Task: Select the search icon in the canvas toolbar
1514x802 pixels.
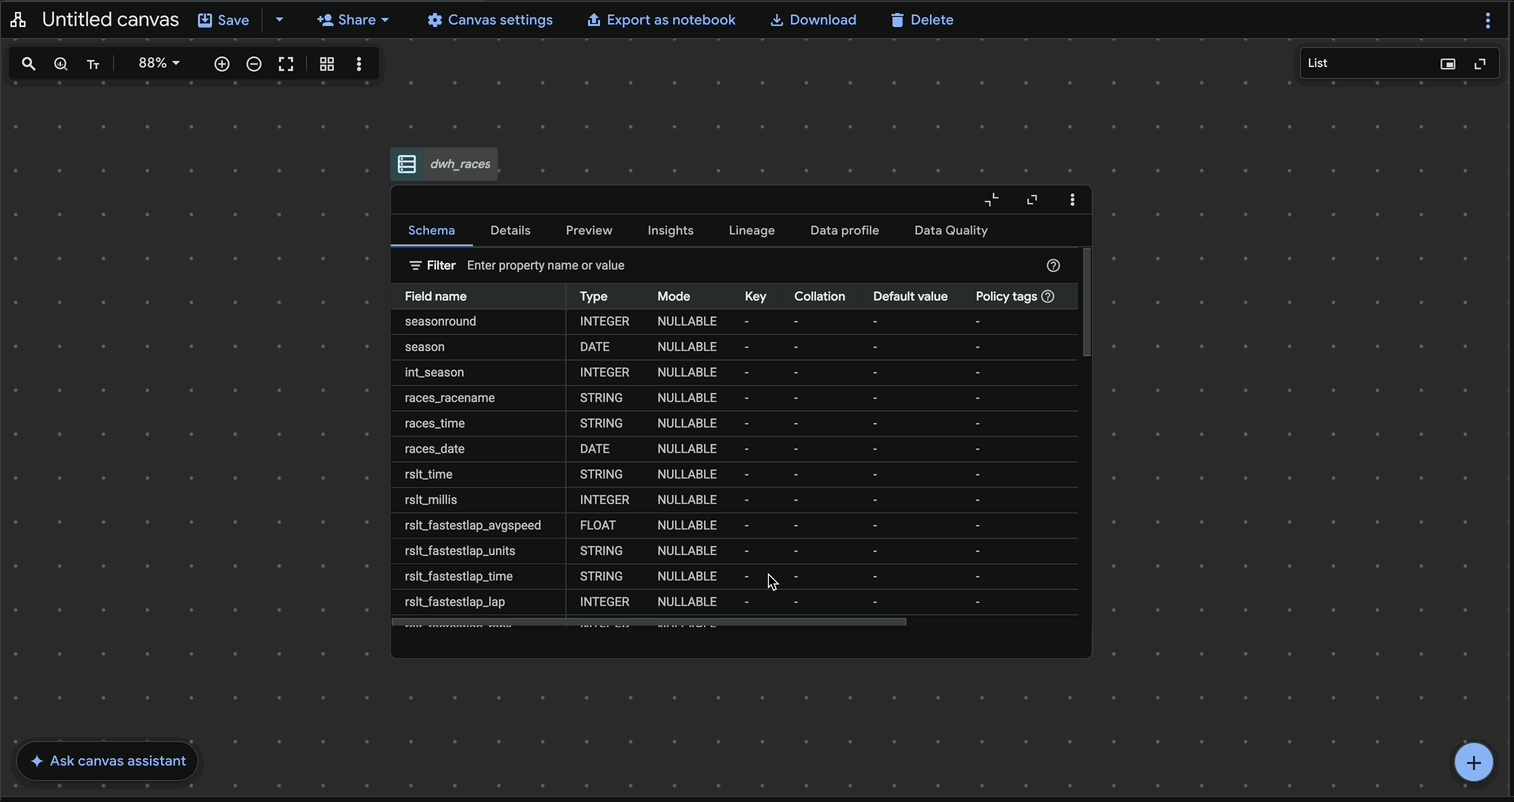Action: point(28,63)
